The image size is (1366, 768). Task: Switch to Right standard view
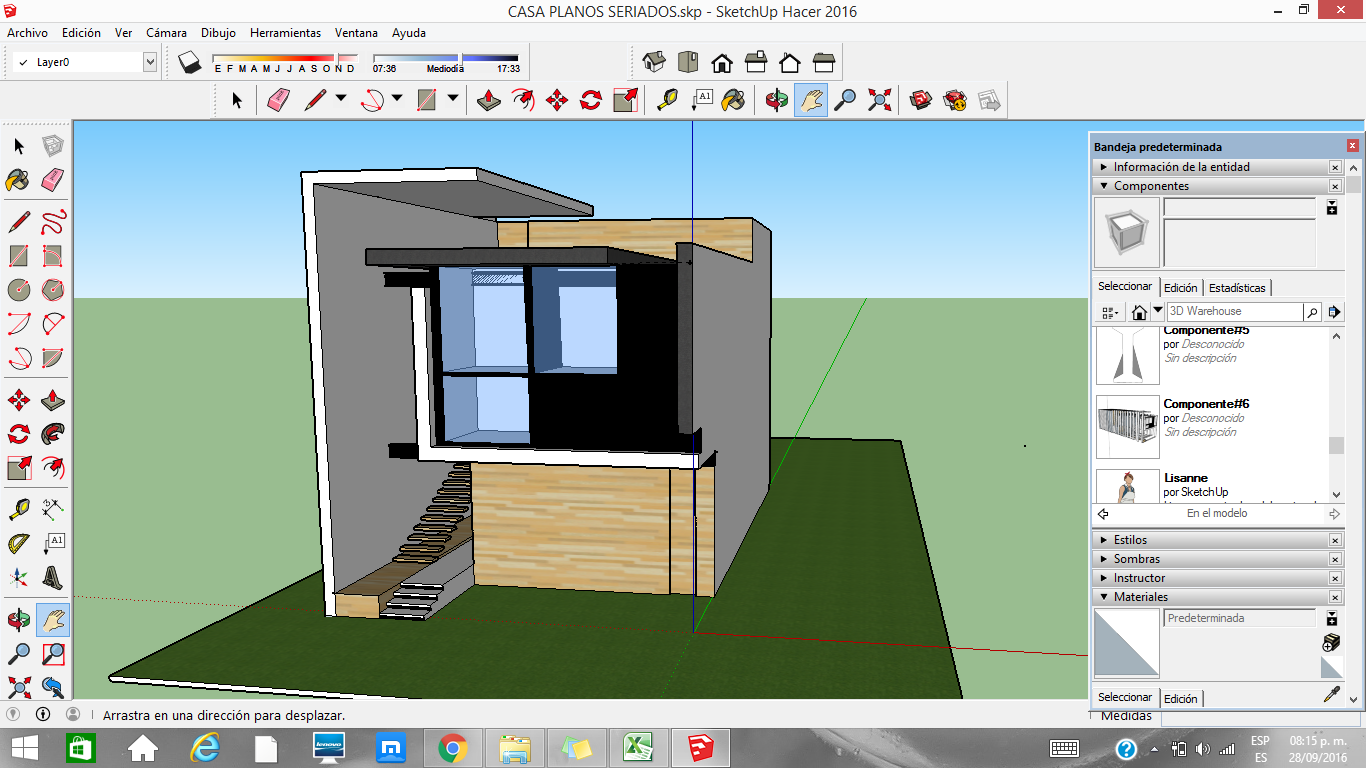tap(756, 63)
